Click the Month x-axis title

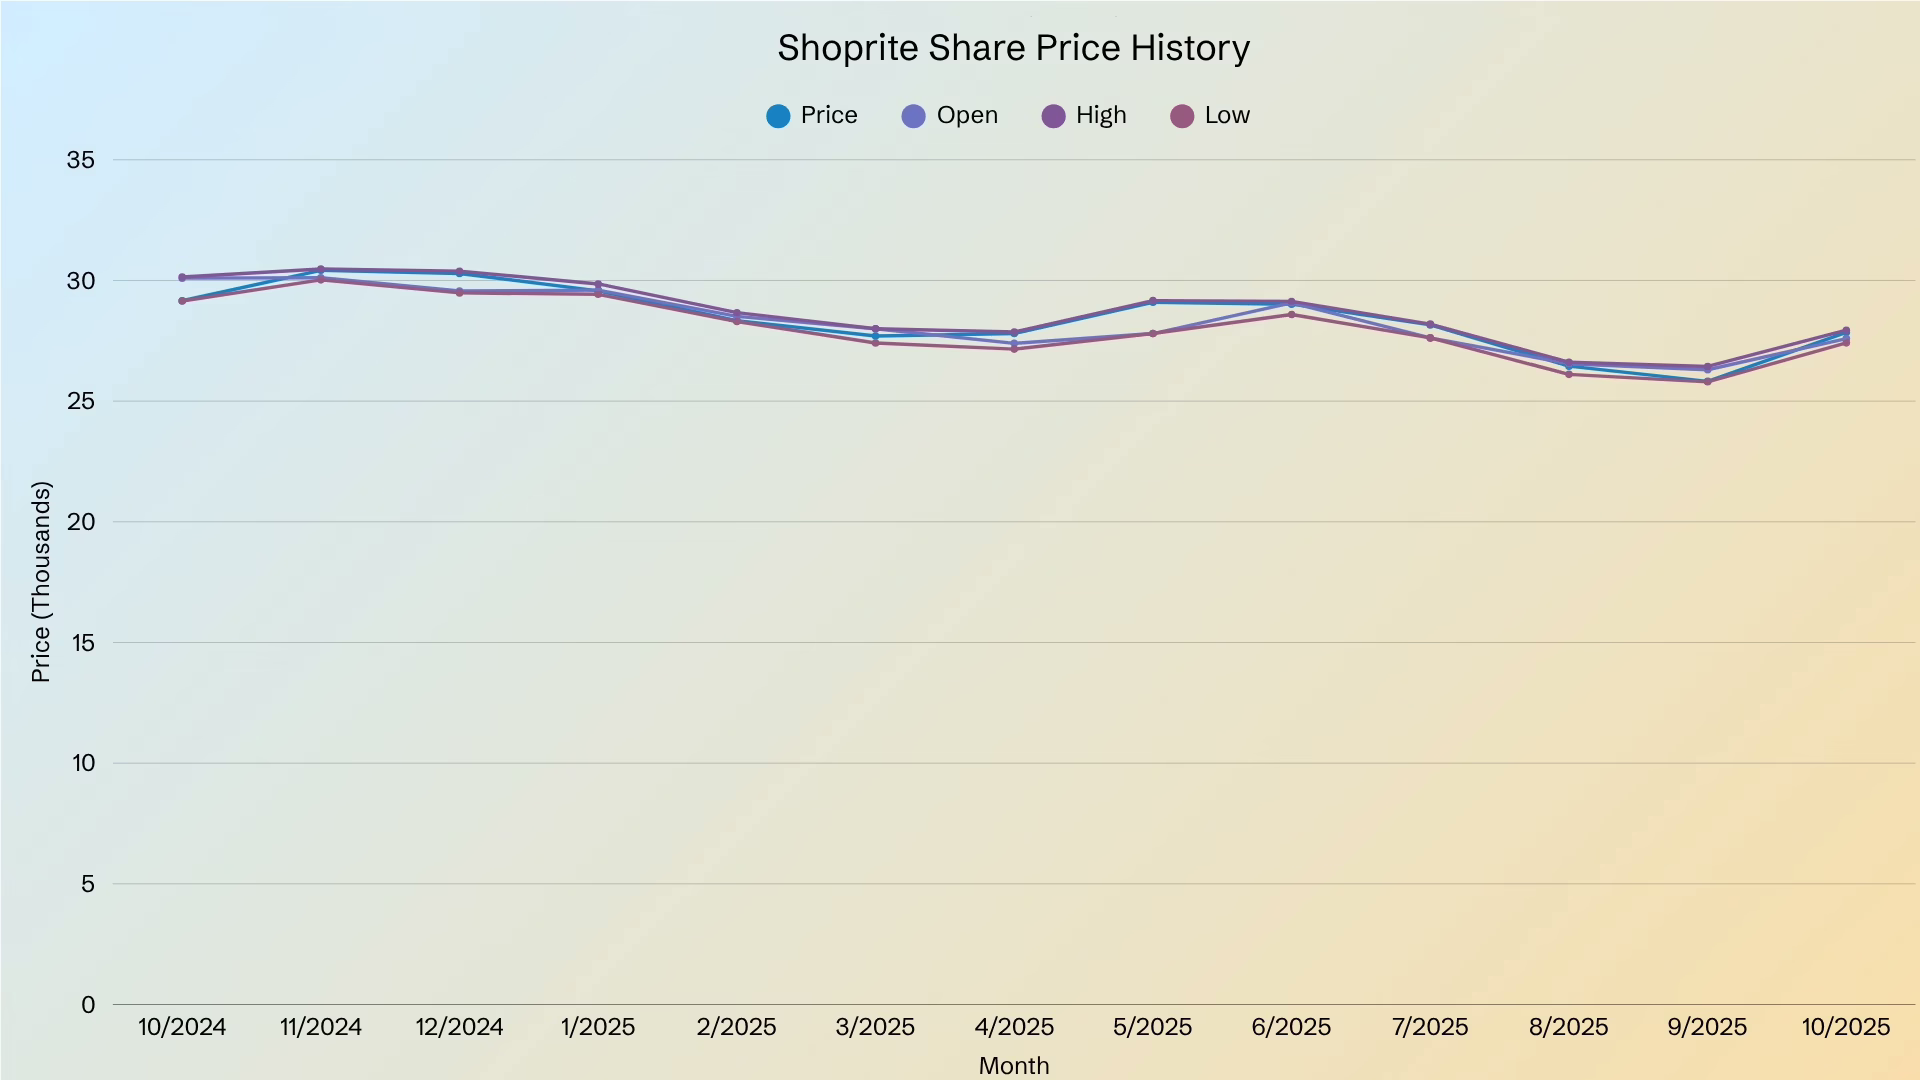[x=1014, y=1065]
